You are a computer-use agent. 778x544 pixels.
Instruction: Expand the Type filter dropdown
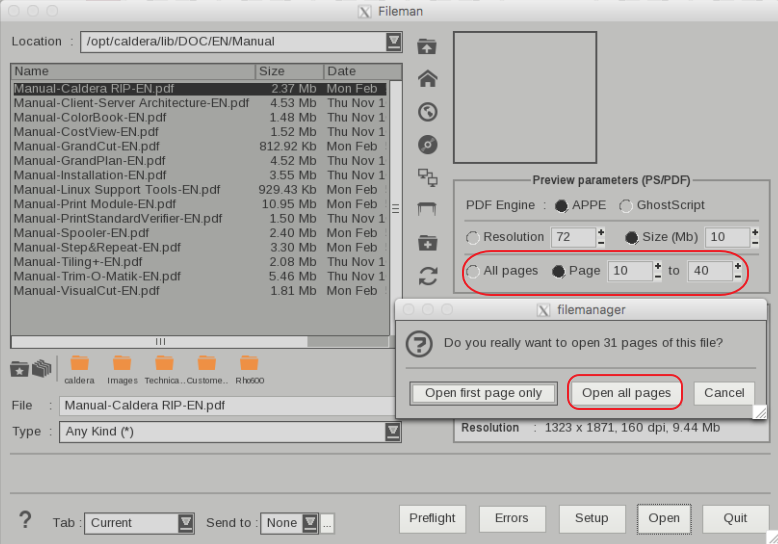(392, 431)
